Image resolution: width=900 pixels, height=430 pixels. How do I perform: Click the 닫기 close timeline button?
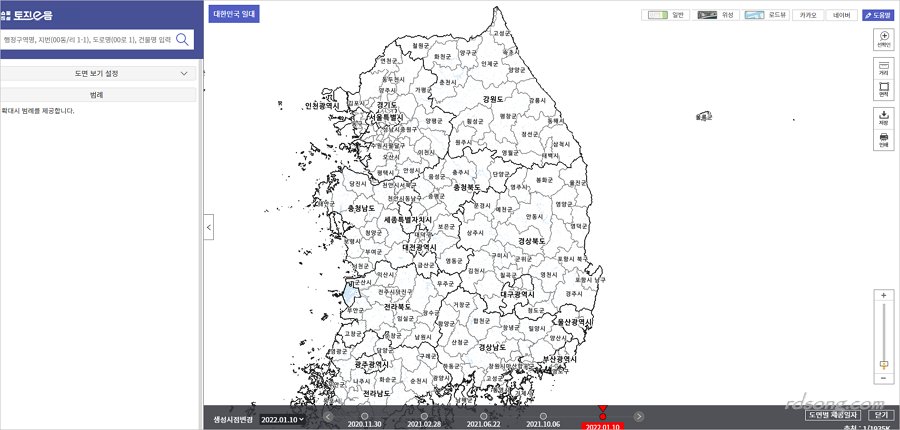pos(881,414)
